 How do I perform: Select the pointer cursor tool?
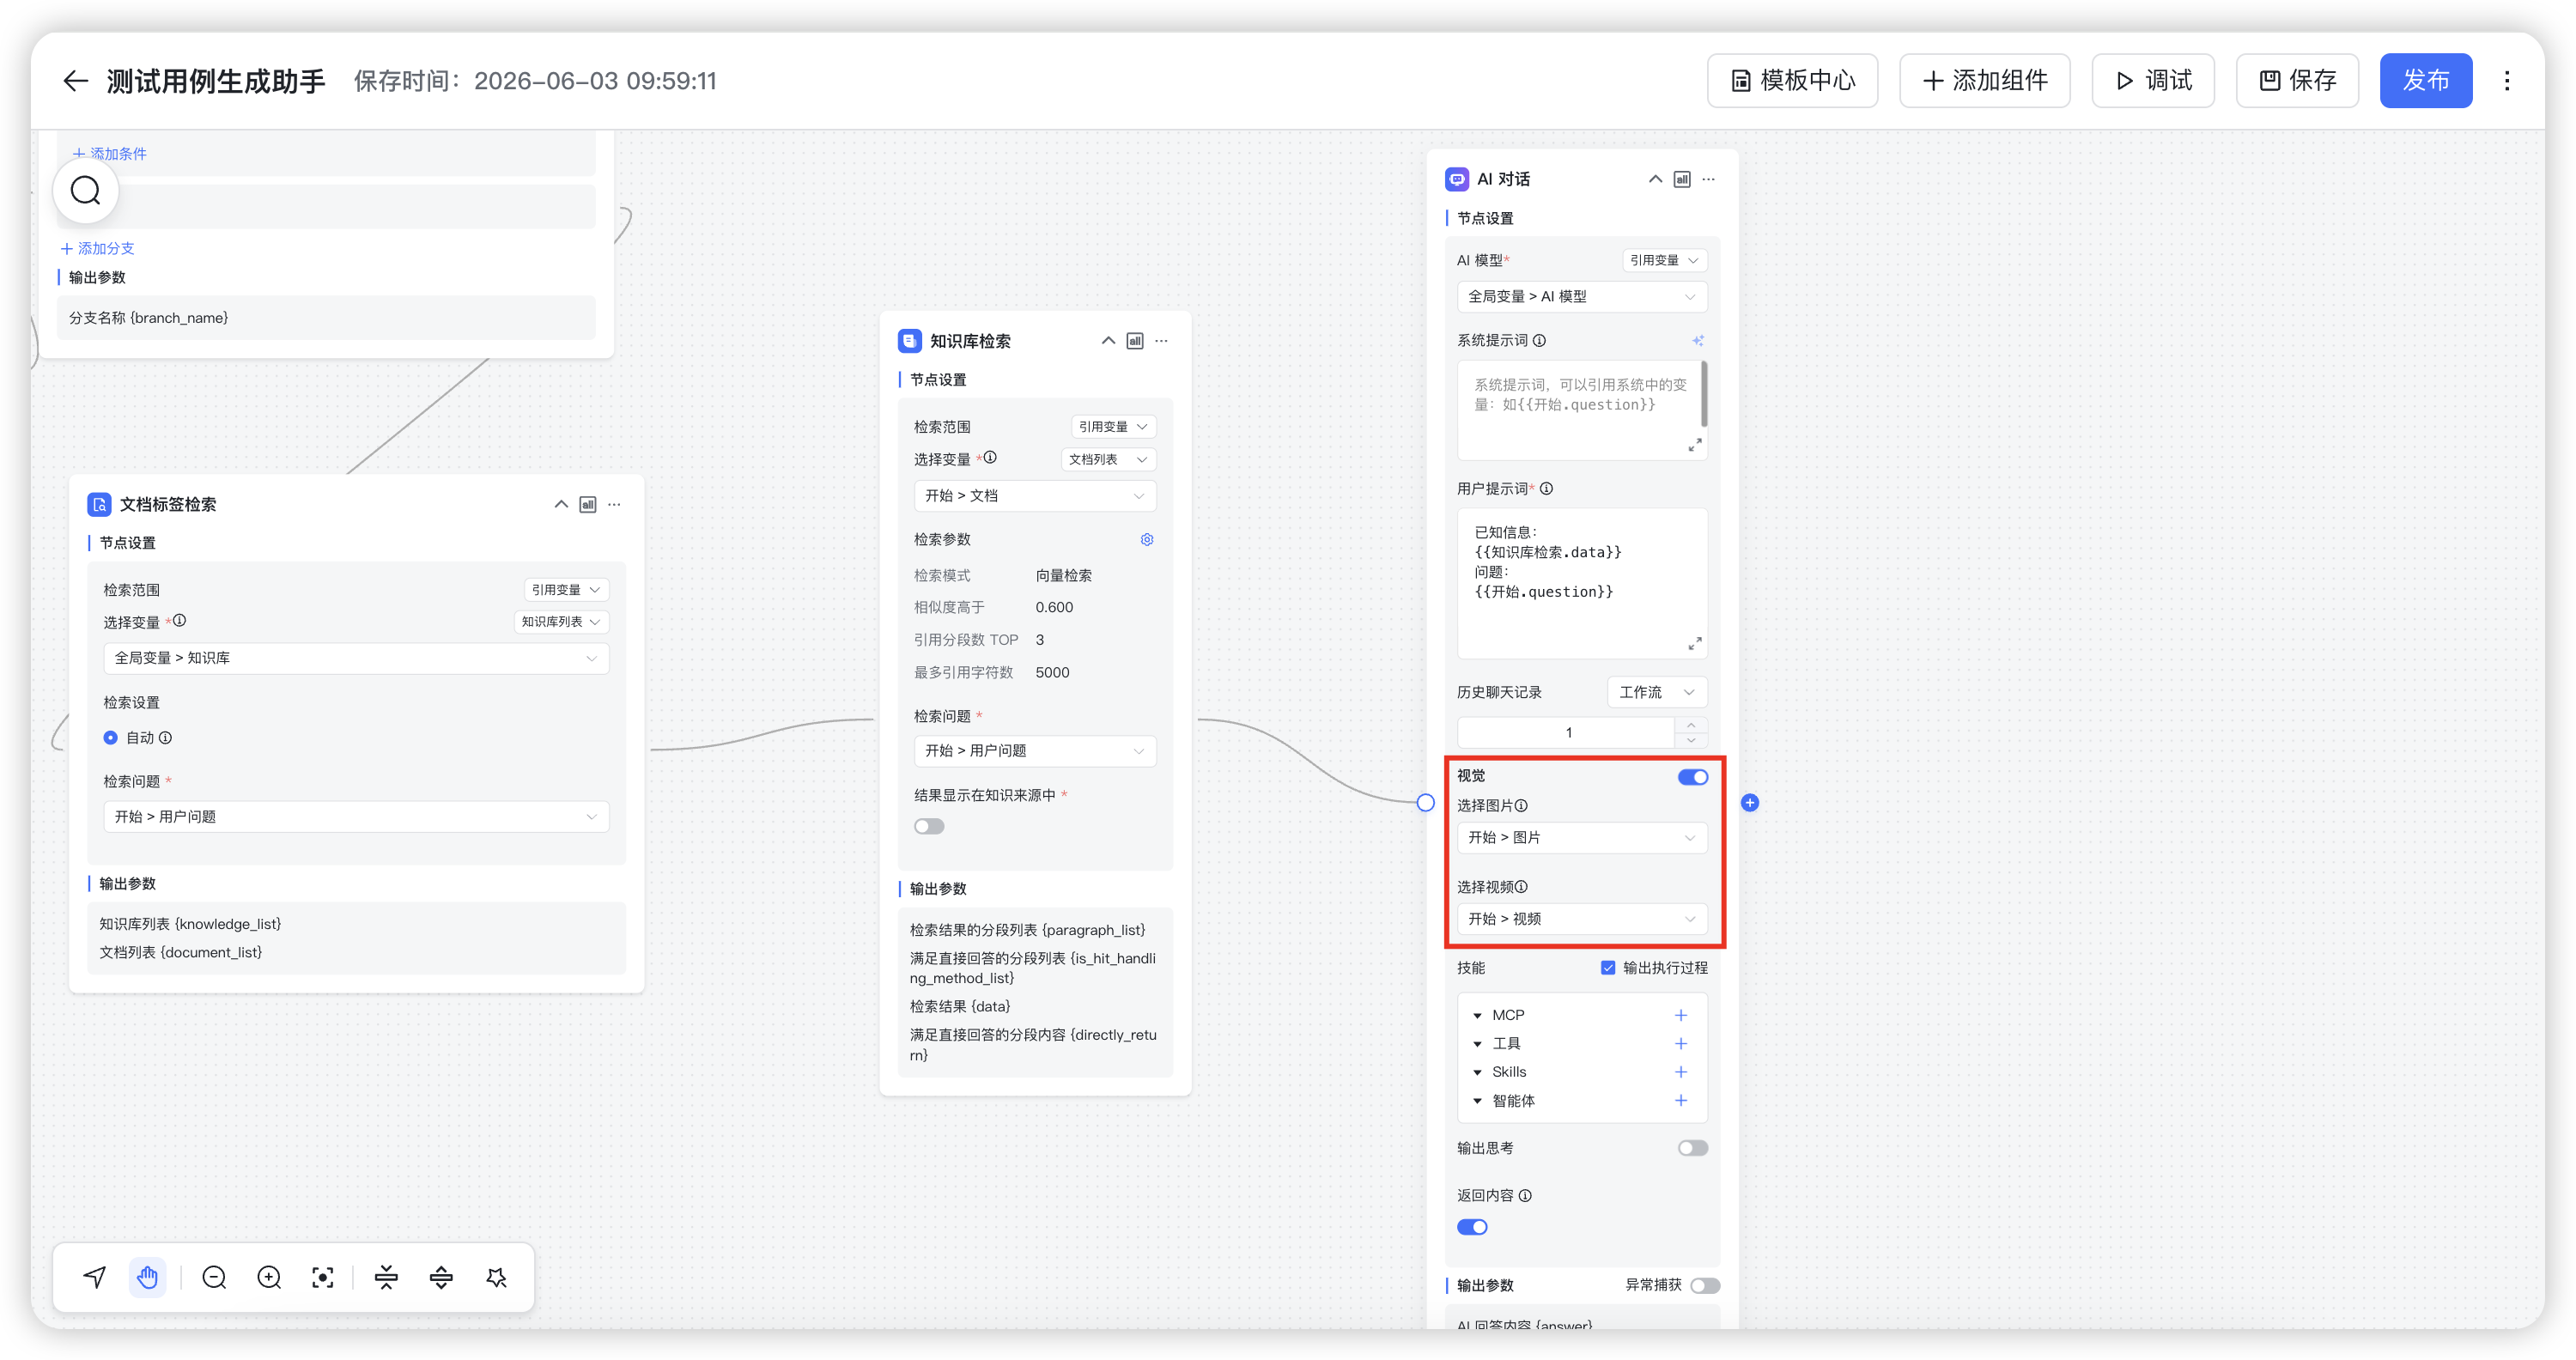coord(95,1277)
